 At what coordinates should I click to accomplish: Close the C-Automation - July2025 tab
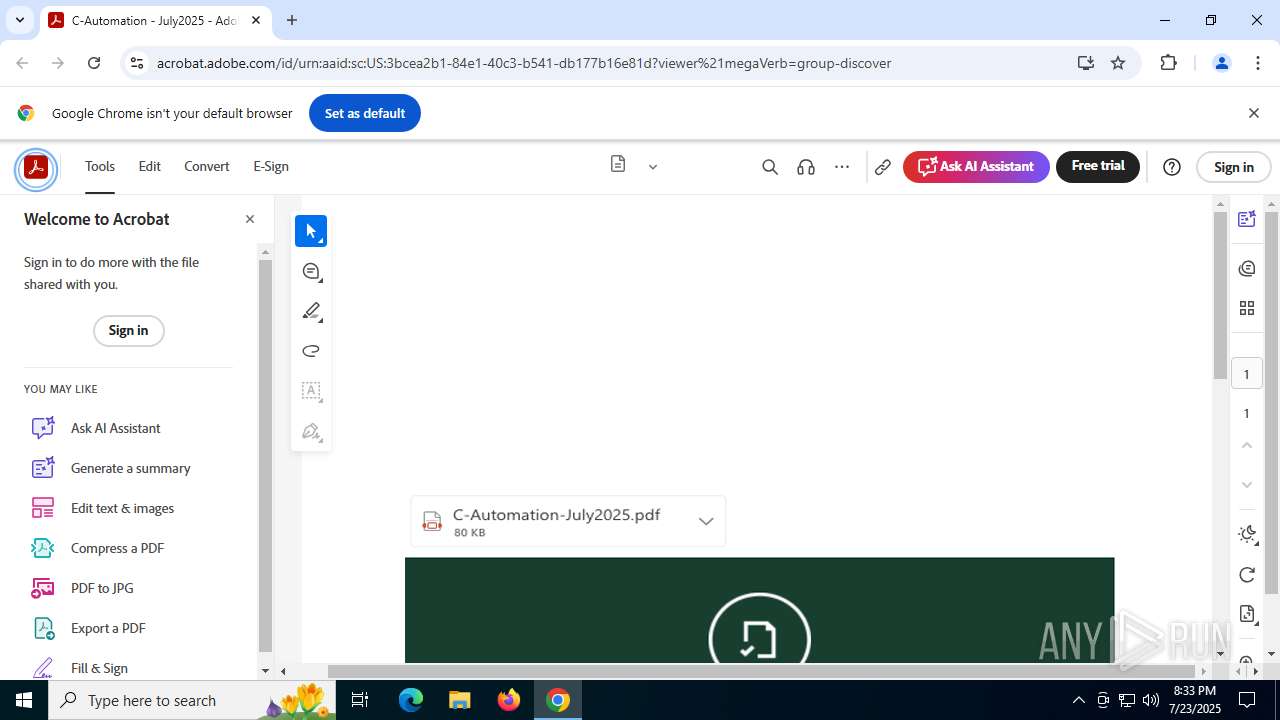(x=256, y=20)
